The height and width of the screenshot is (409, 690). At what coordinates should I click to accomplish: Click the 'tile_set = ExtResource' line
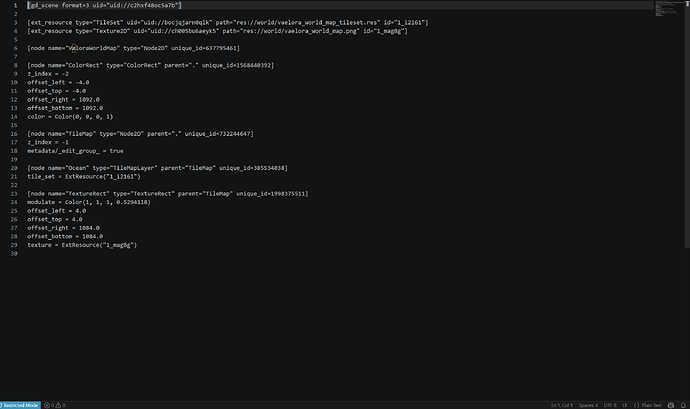click(84, 177)
